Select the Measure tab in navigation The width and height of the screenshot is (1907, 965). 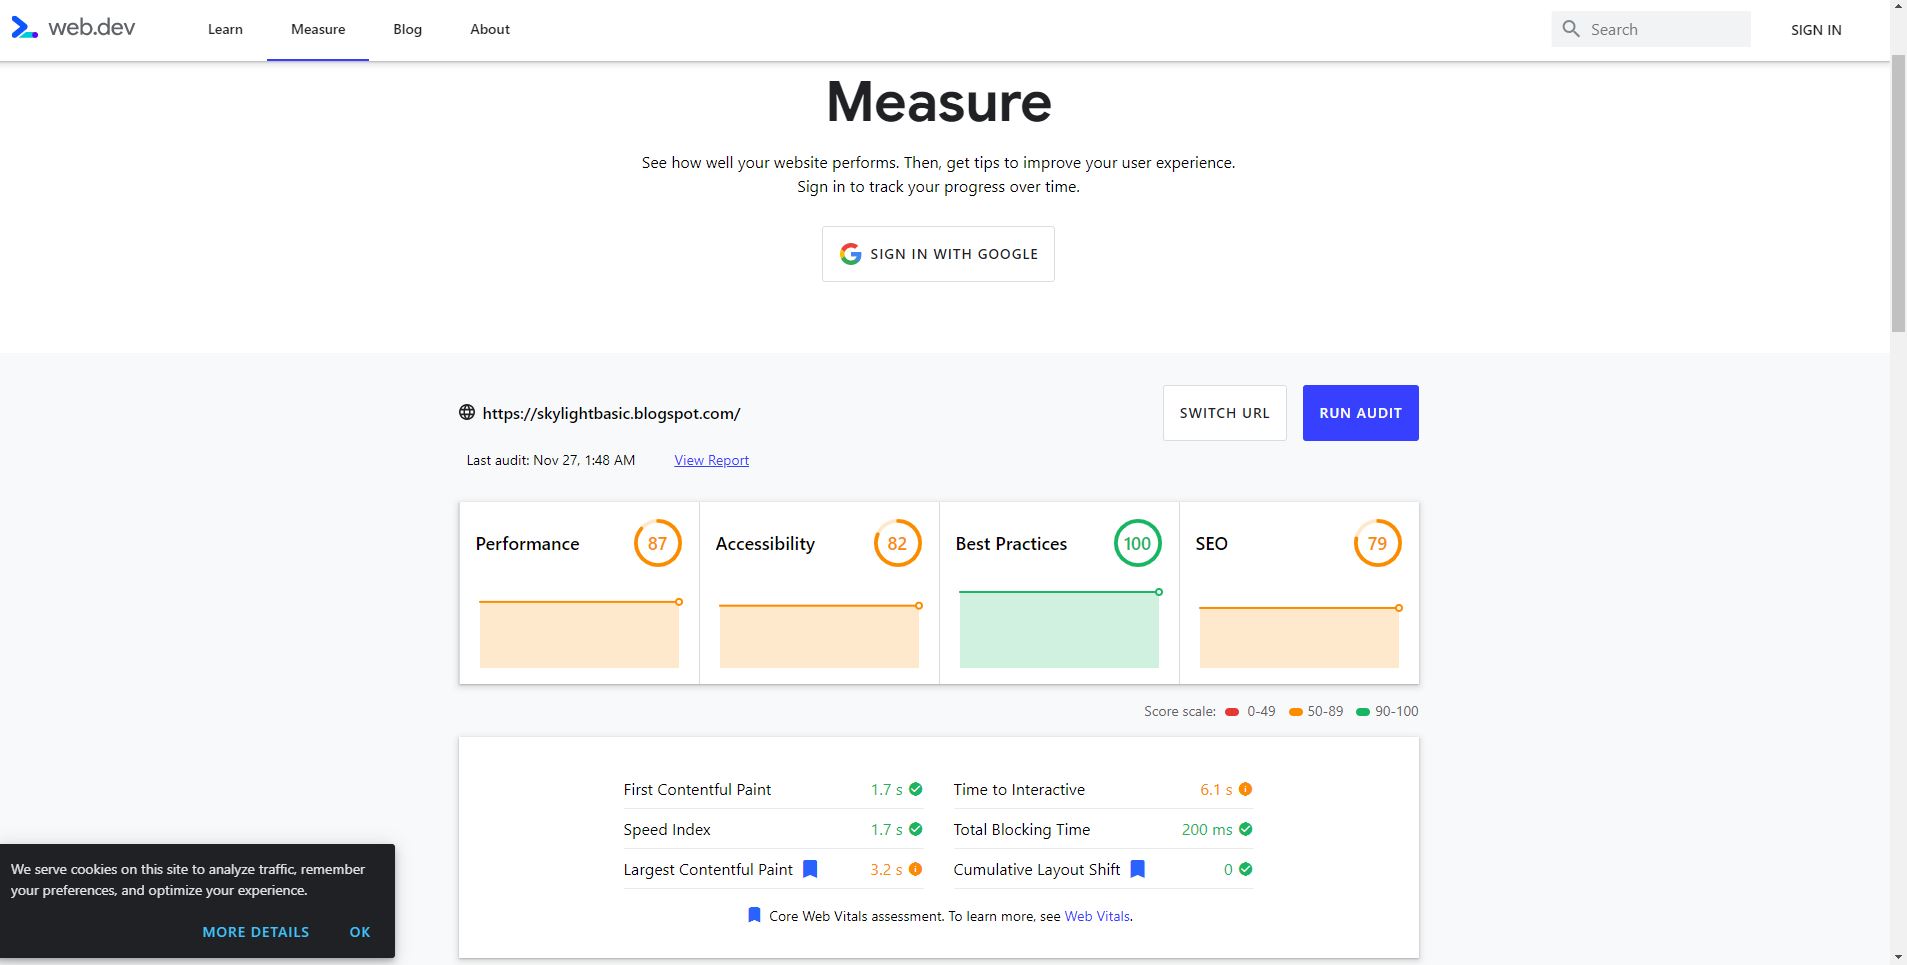click(318, 29)
